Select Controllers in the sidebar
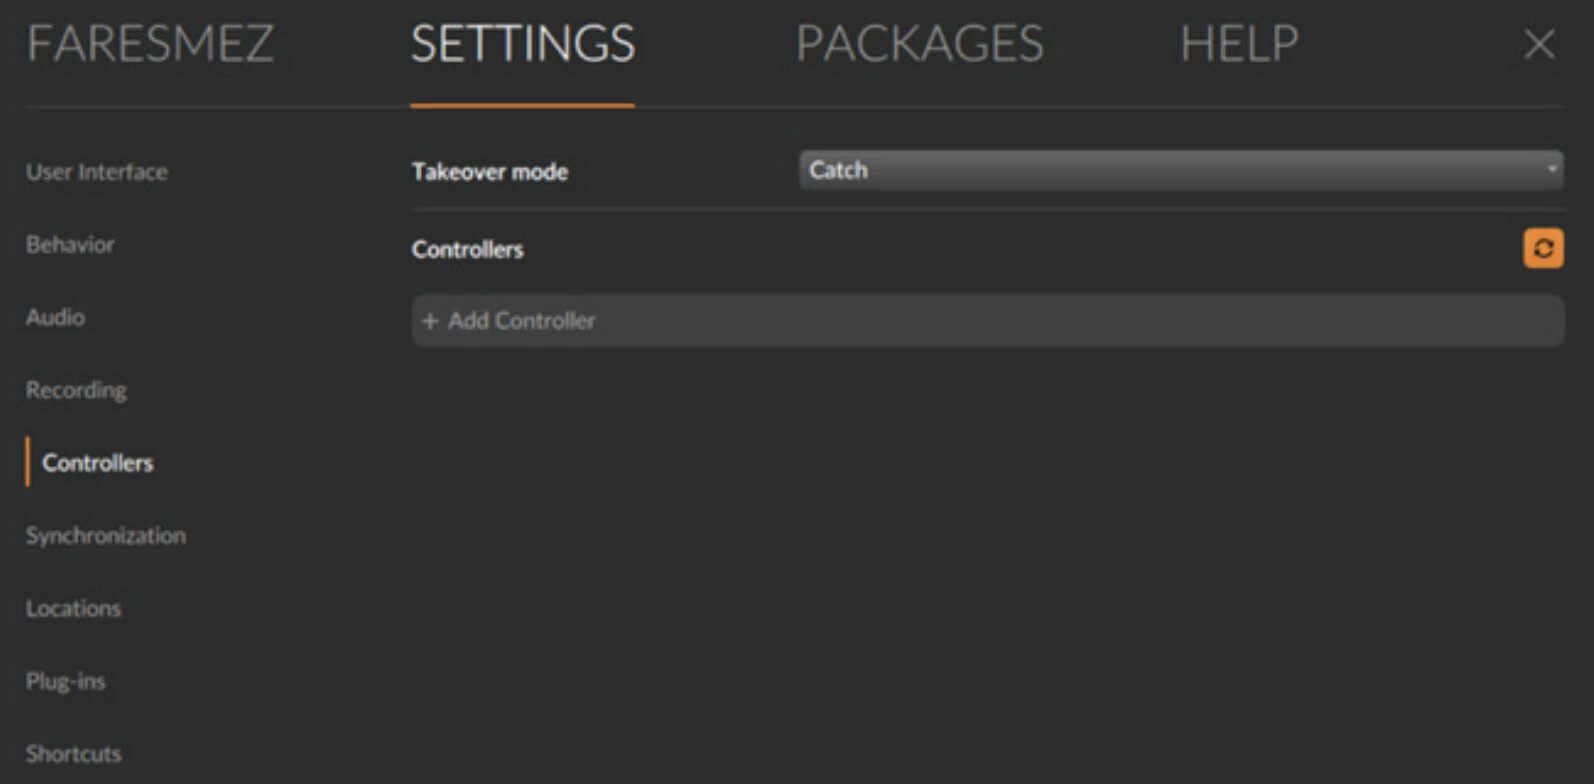The width and height of the screenshot is (1594, 784). 98,463
